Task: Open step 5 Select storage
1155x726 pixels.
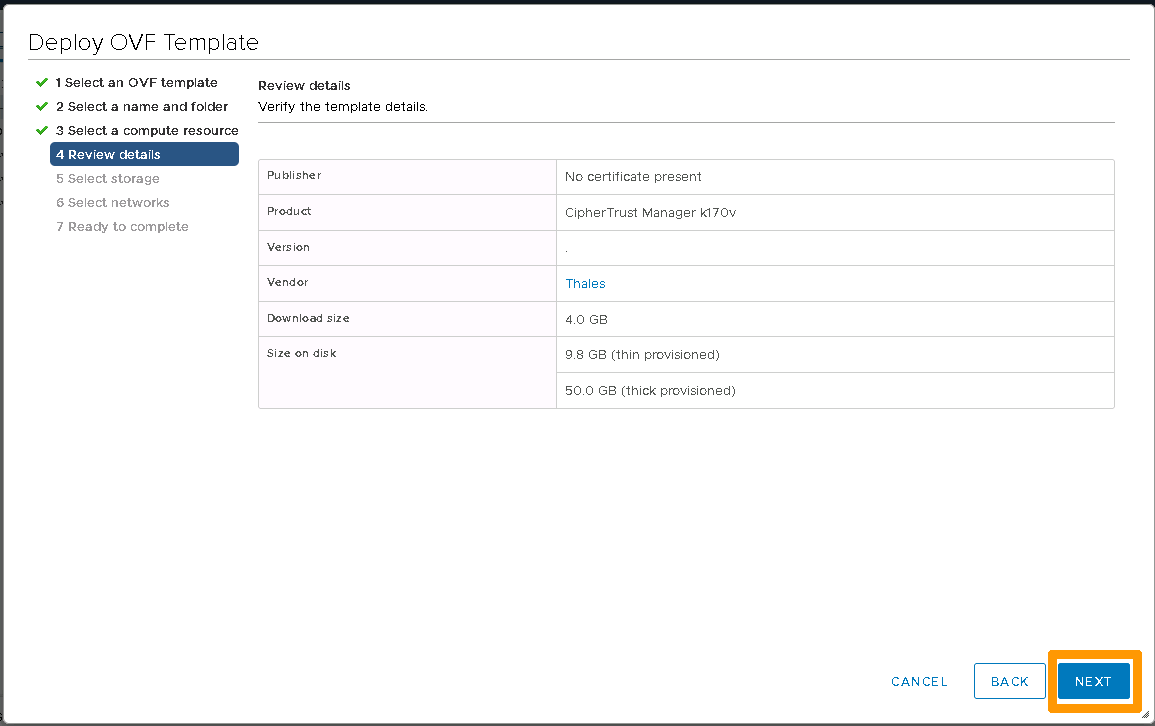Action: coord(108,178)
